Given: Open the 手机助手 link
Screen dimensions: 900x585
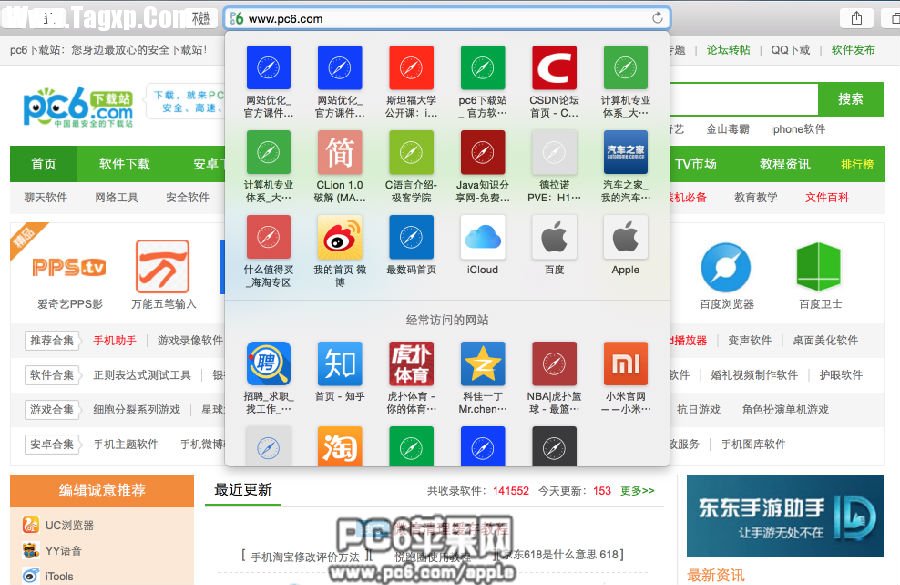Looking at the screenshot, I should (x=115, y=340).
